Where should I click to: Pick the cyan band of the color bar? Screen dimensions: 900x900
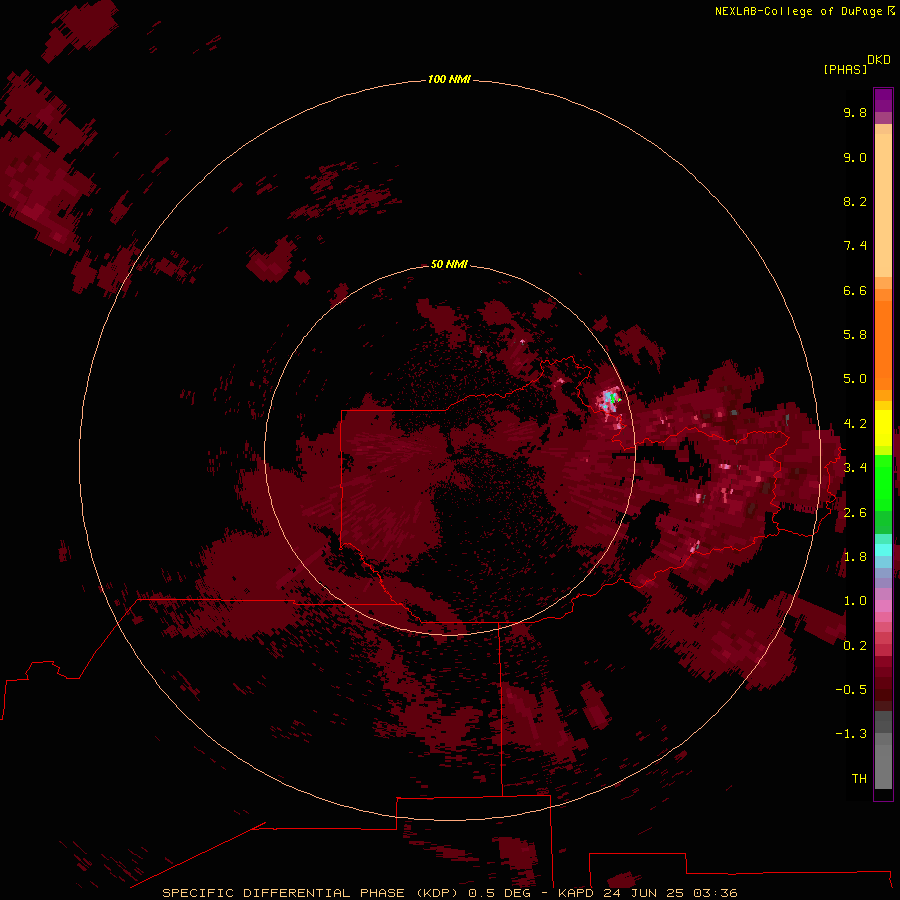[x=883, y=550]
